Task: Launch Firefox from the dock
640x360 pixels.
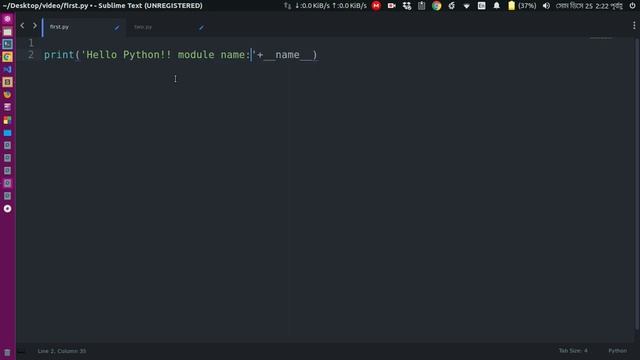Action: click(x=7, y=95)
